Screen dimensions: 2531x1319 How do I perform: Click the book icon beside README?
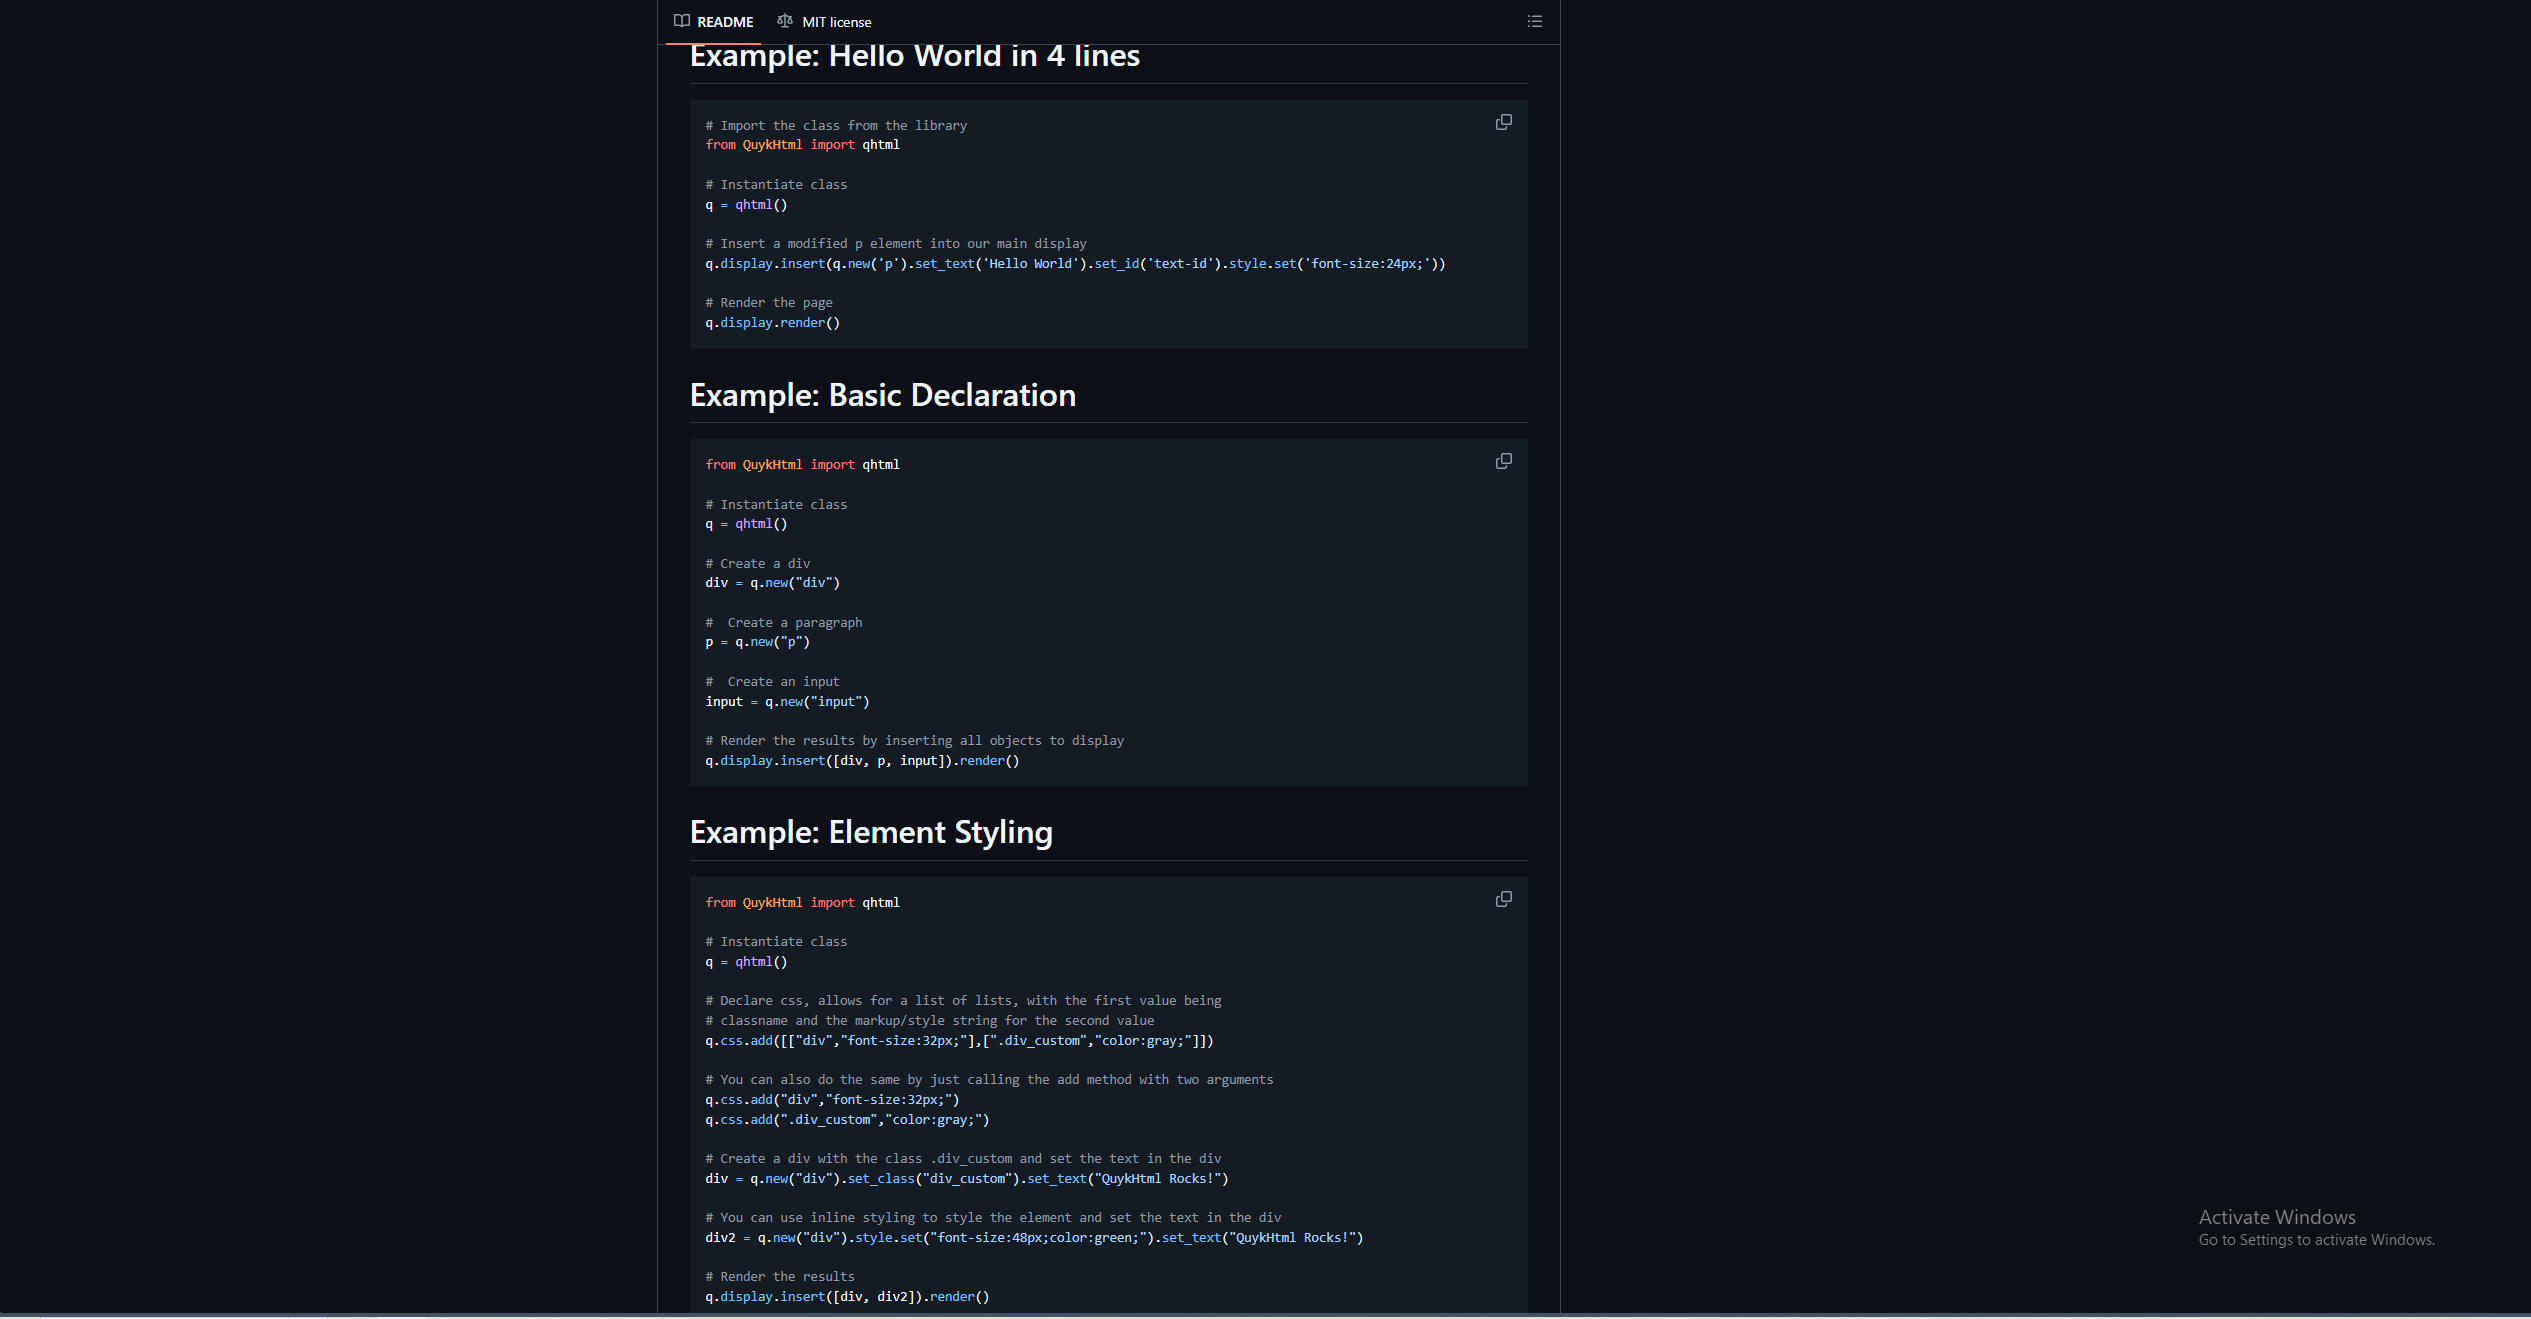682,21
